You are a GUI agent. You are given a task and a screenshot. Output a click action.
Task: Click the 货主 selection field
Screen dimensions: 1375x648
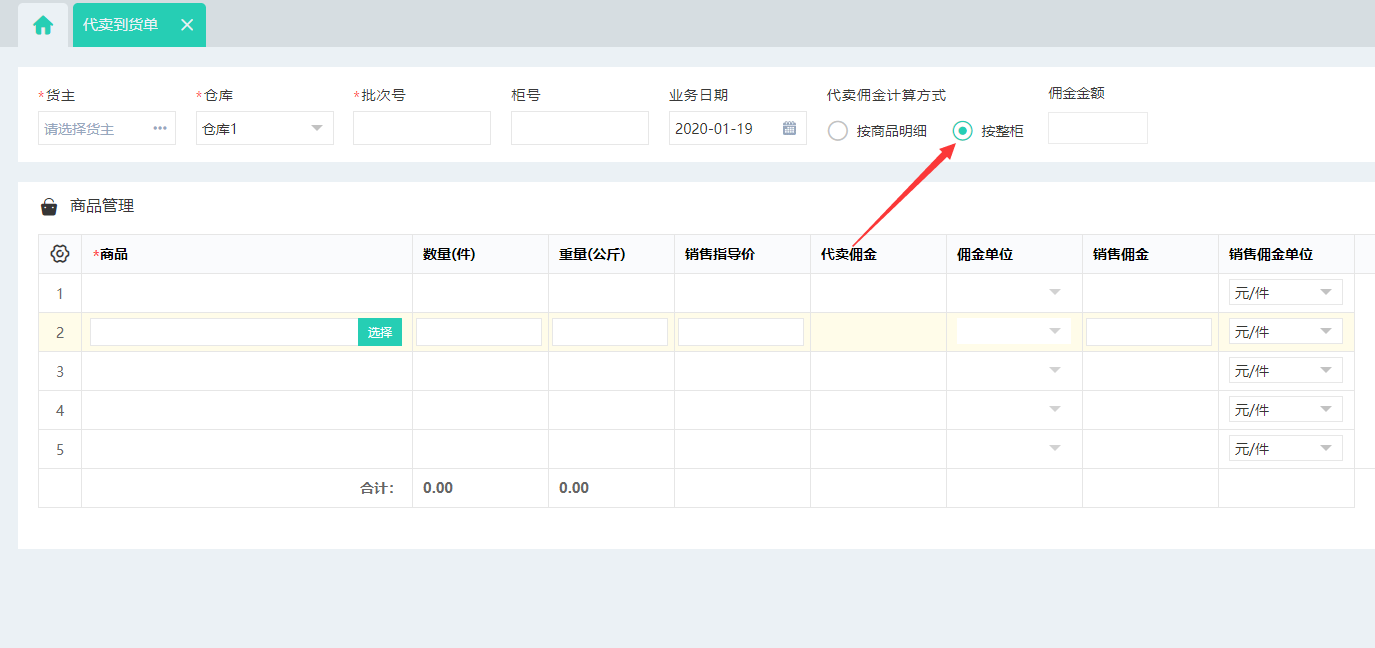click(107, 128)
